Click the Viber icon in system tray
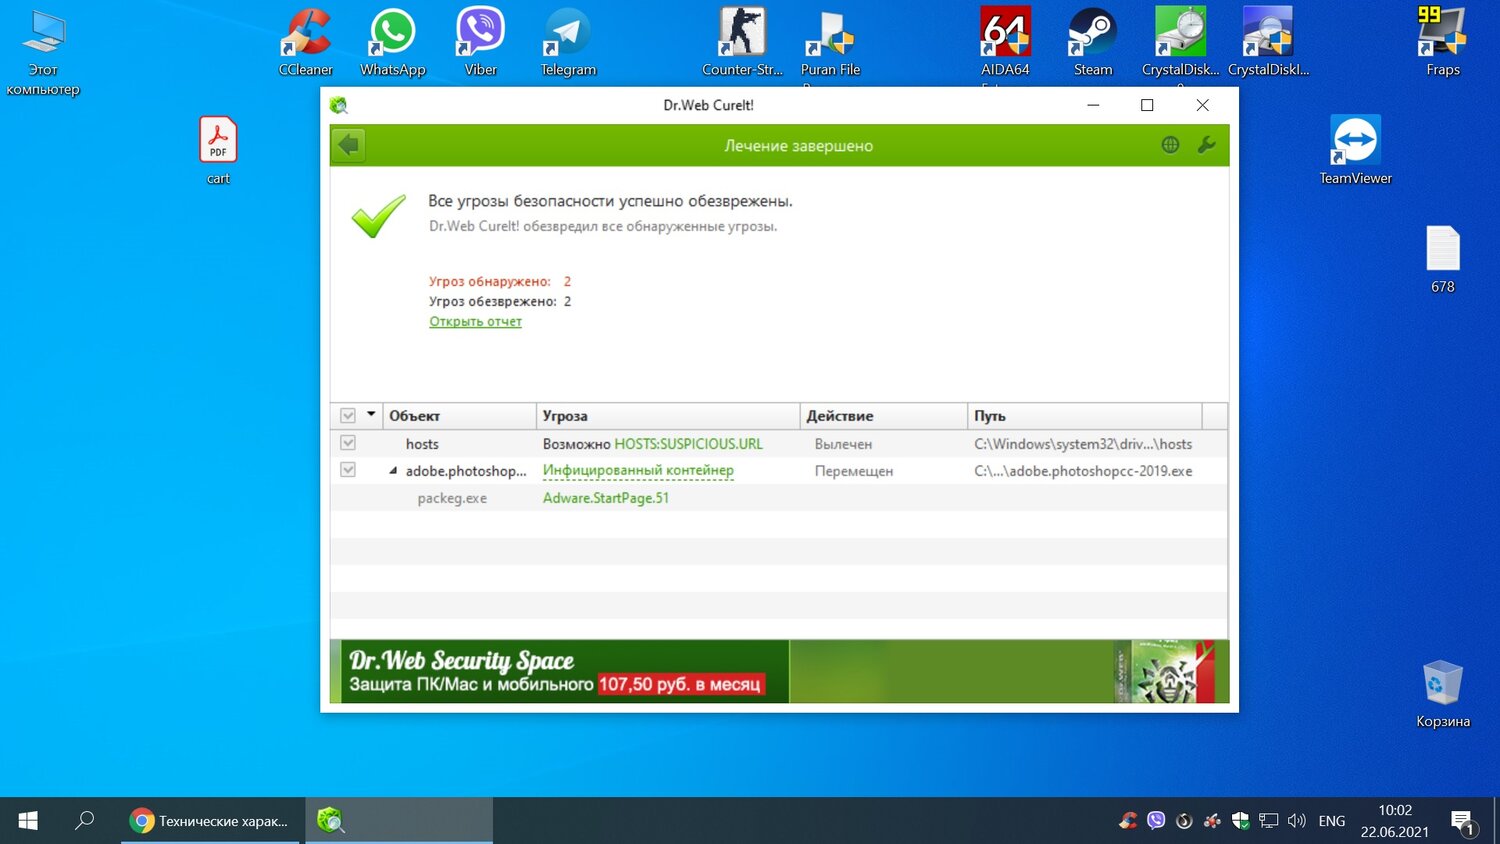The width and height of the screenshot is (1500, 844). 1156,821
